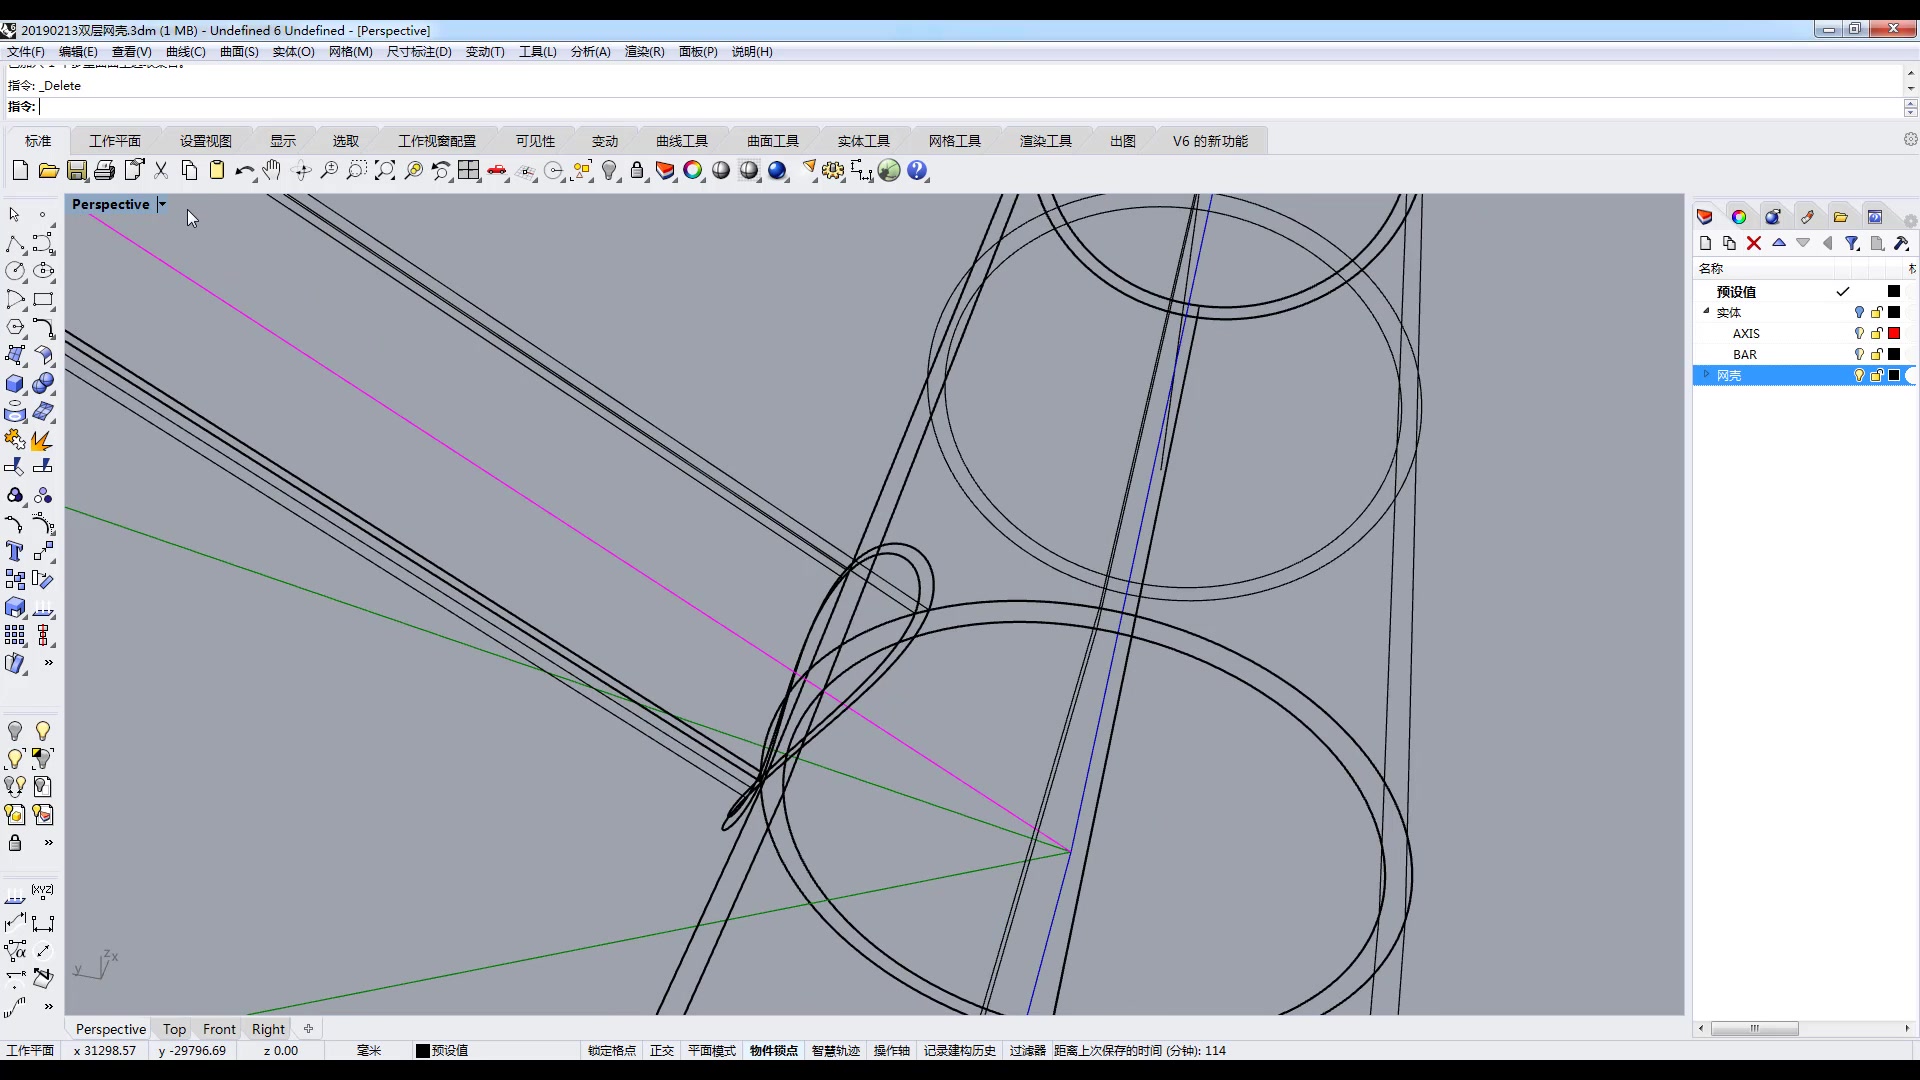Expand the 网壳 layer tree
This screenshot has width=1920, height=1080.
[1707, 375]
